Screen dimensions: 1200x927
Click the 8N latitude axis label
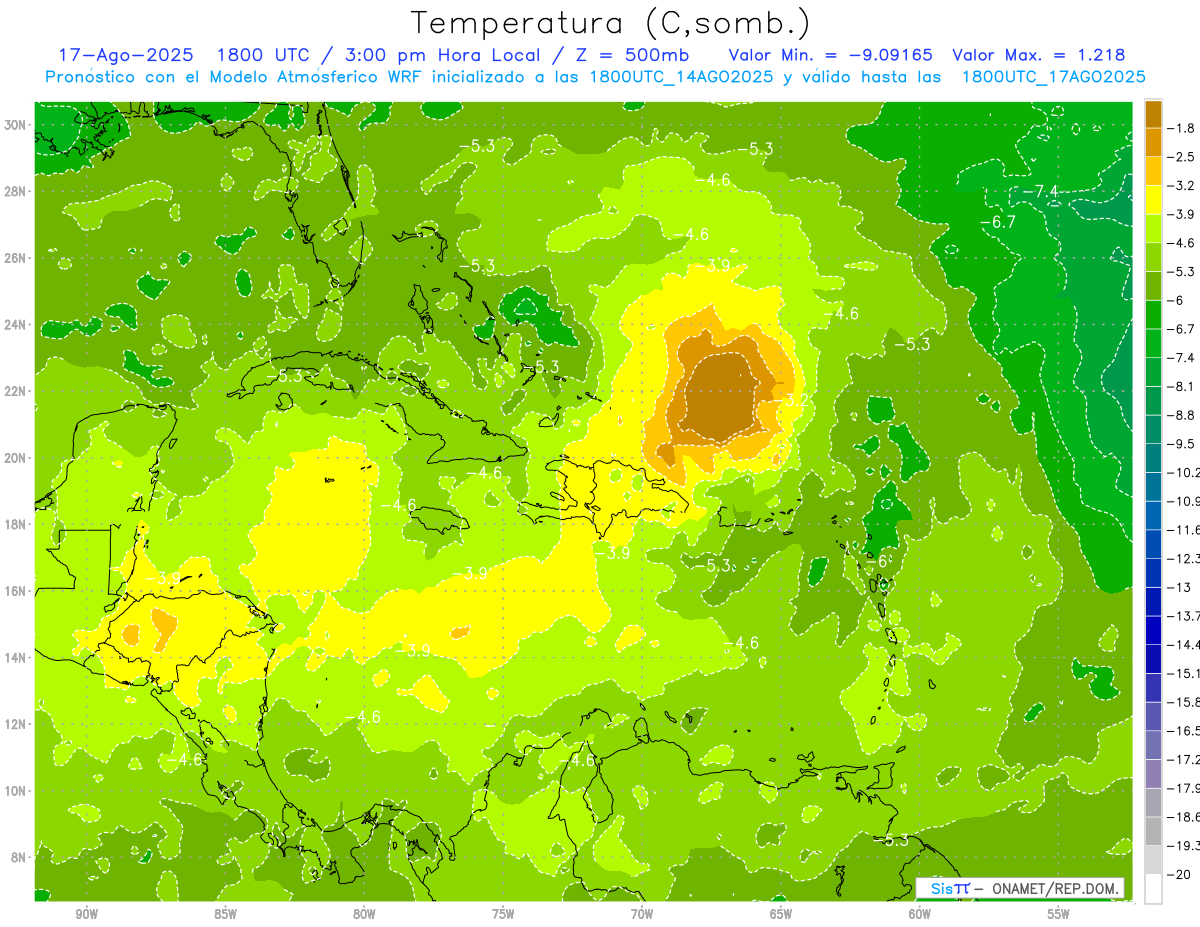click(x=19, y=857)
